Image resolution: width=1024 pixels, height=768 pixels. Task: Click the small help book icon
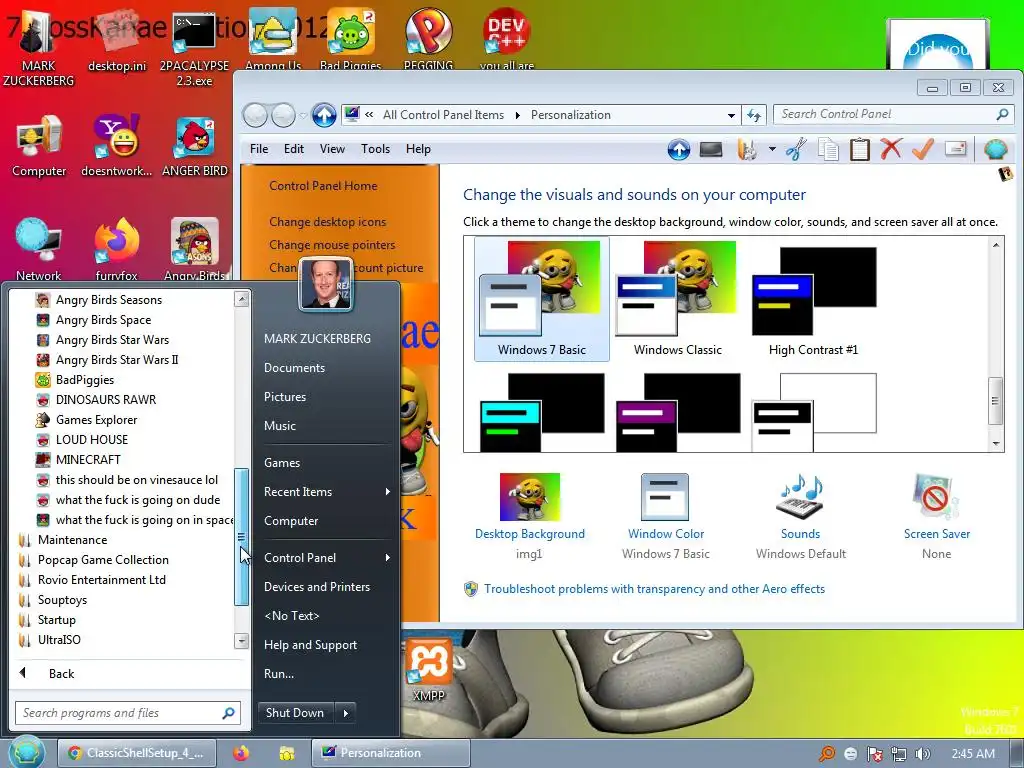coord(1006,174)
